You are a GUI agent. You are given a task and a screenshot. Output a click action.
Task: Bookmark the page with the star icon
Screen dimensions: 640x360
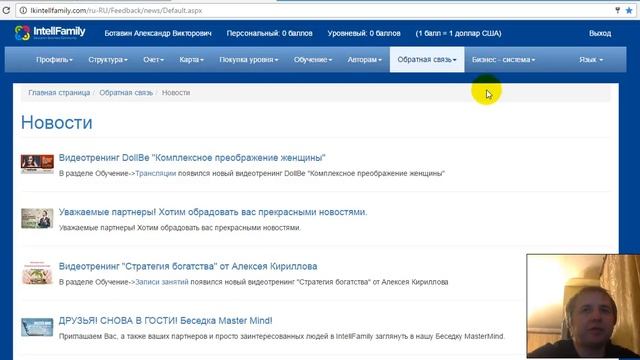pos(629,11)
